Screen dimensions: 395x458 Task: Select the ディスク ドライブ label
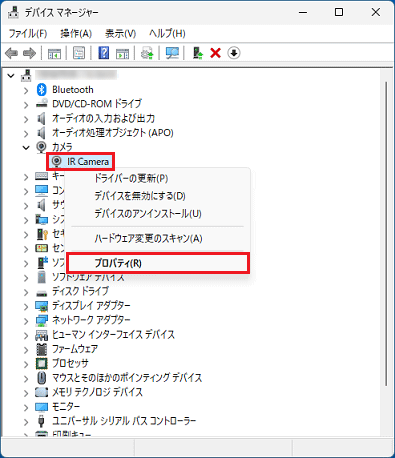pyautogui.click(x=80, y=291)
